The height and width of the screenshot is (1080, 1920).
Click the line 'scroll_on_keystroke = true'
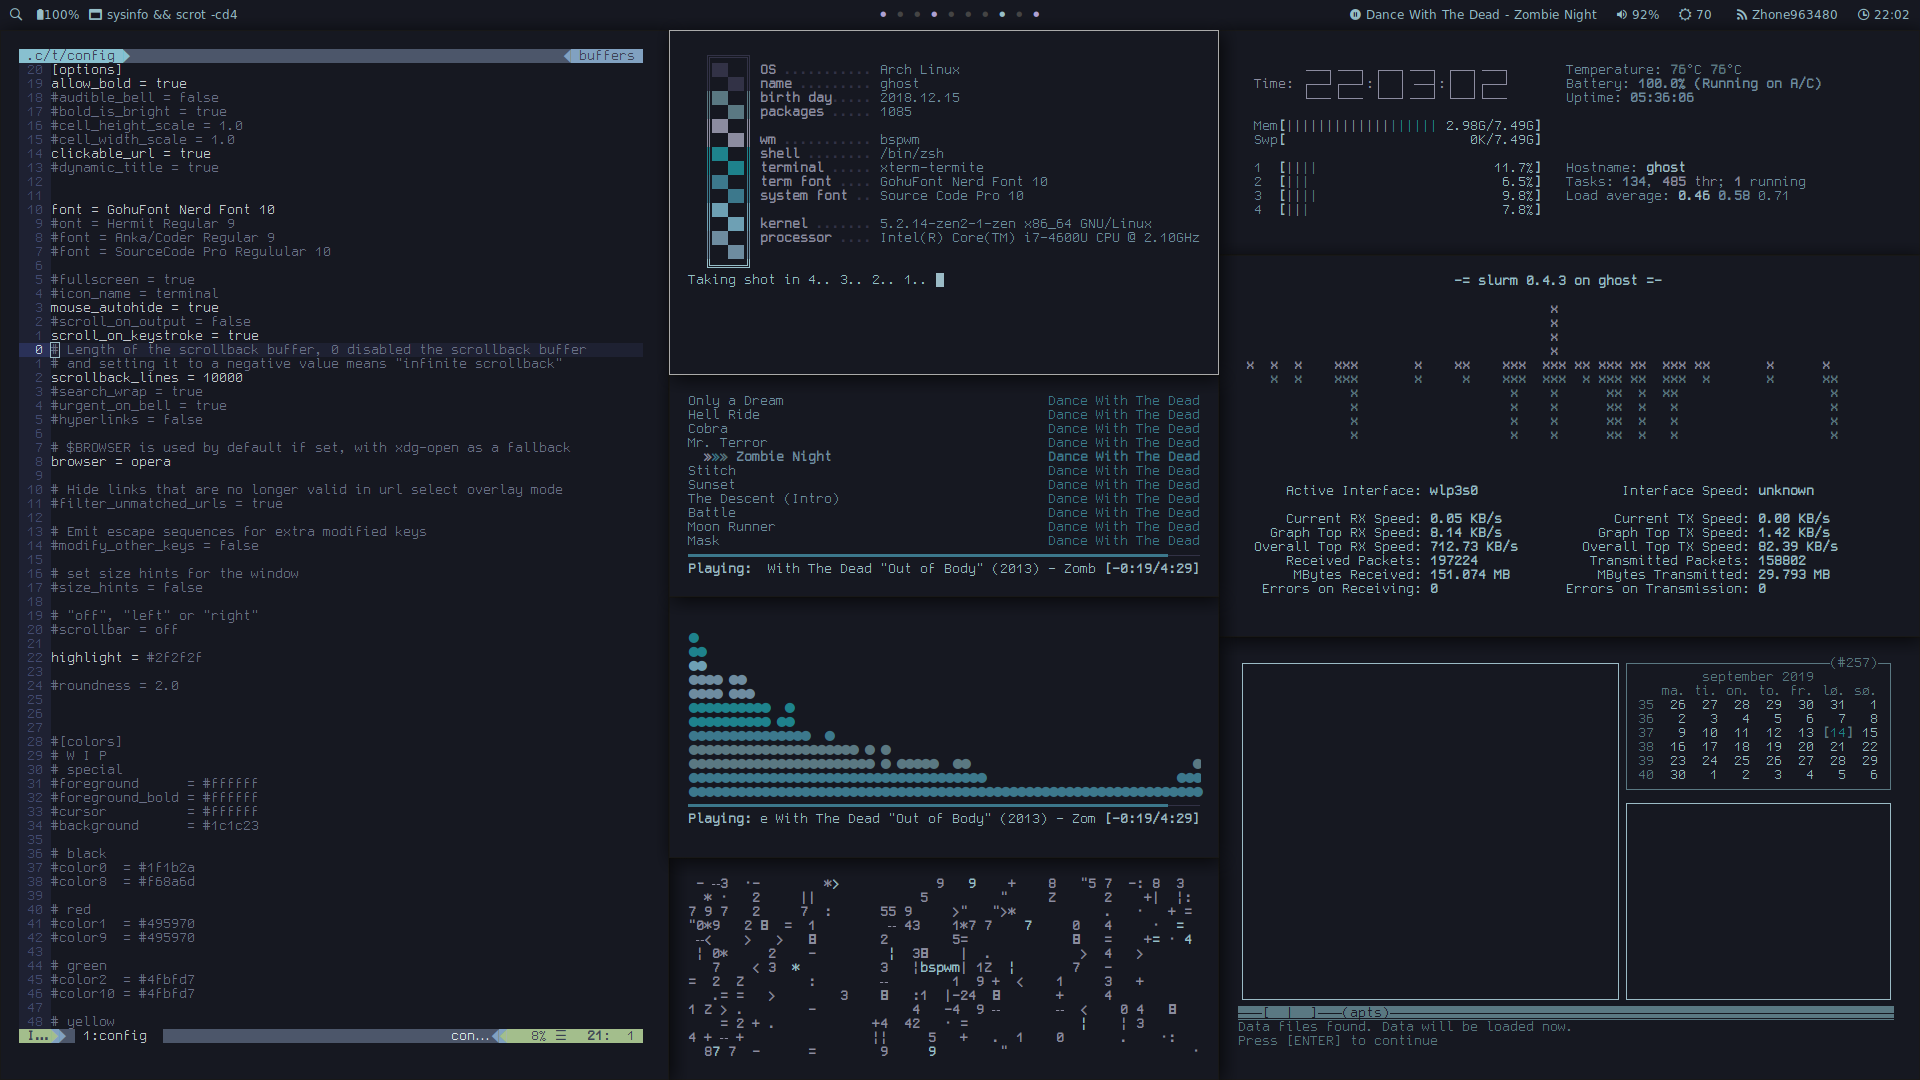tap(155, 336)
